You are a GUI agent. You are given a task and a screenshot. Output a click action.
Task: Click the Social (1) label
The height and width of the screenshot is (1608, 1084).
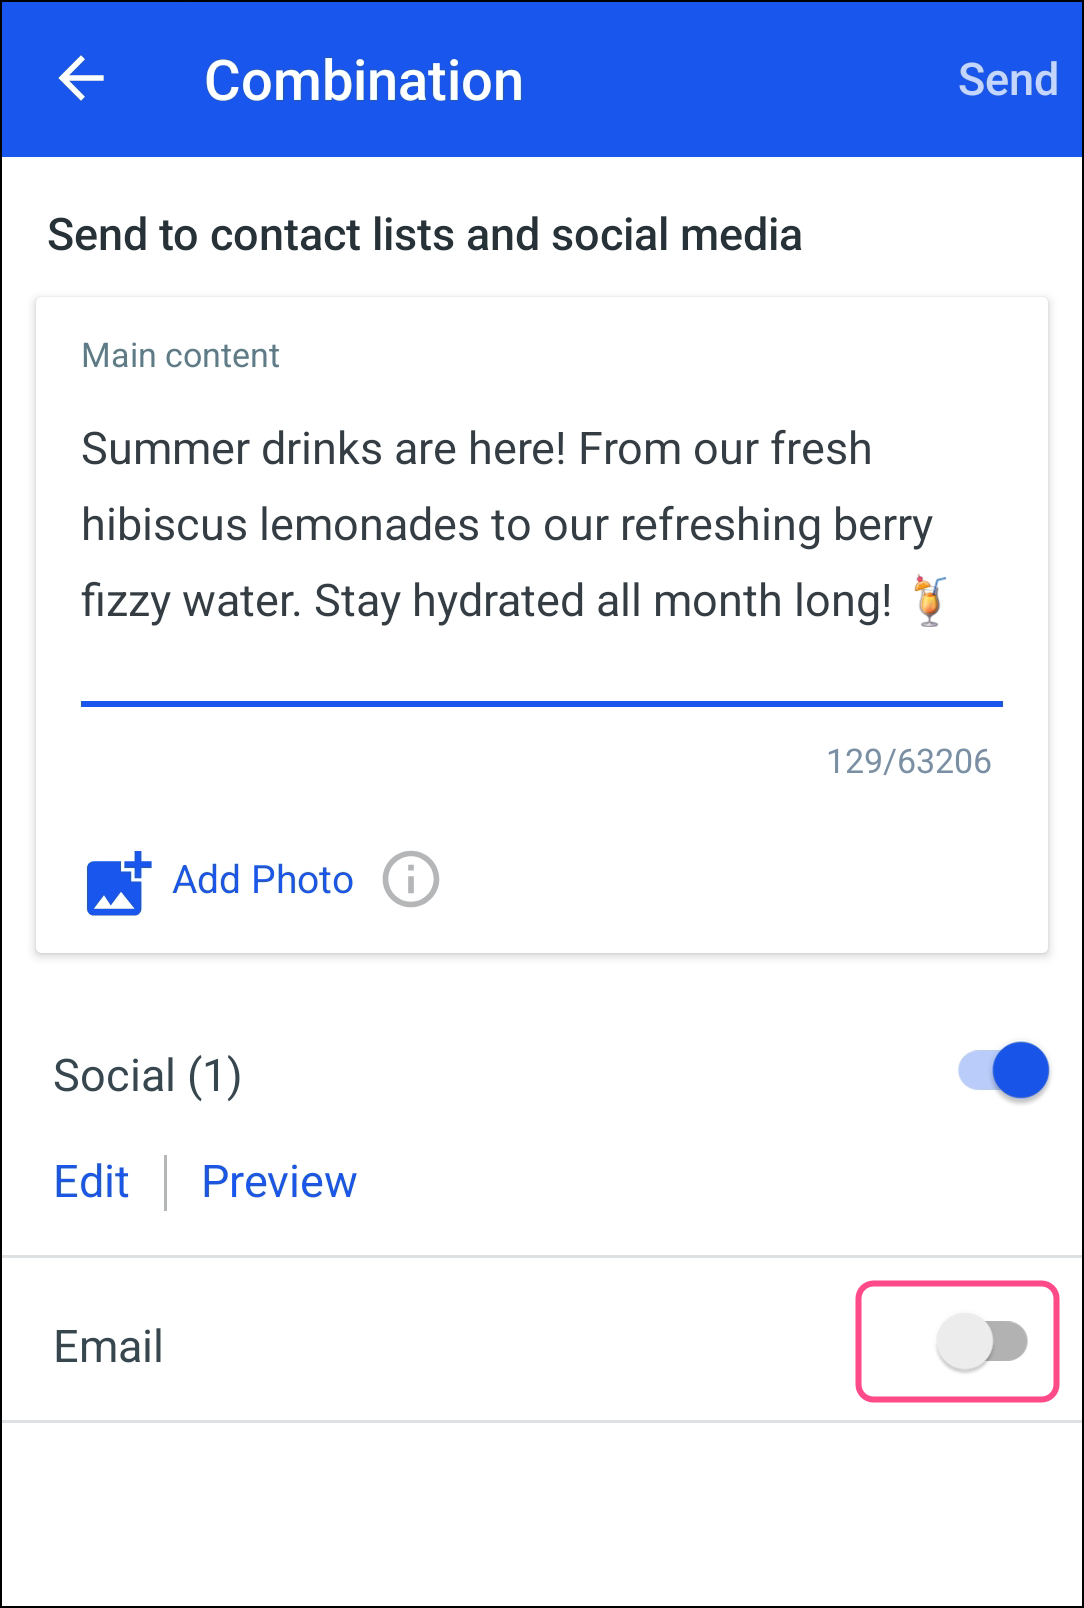(147, 1076)
